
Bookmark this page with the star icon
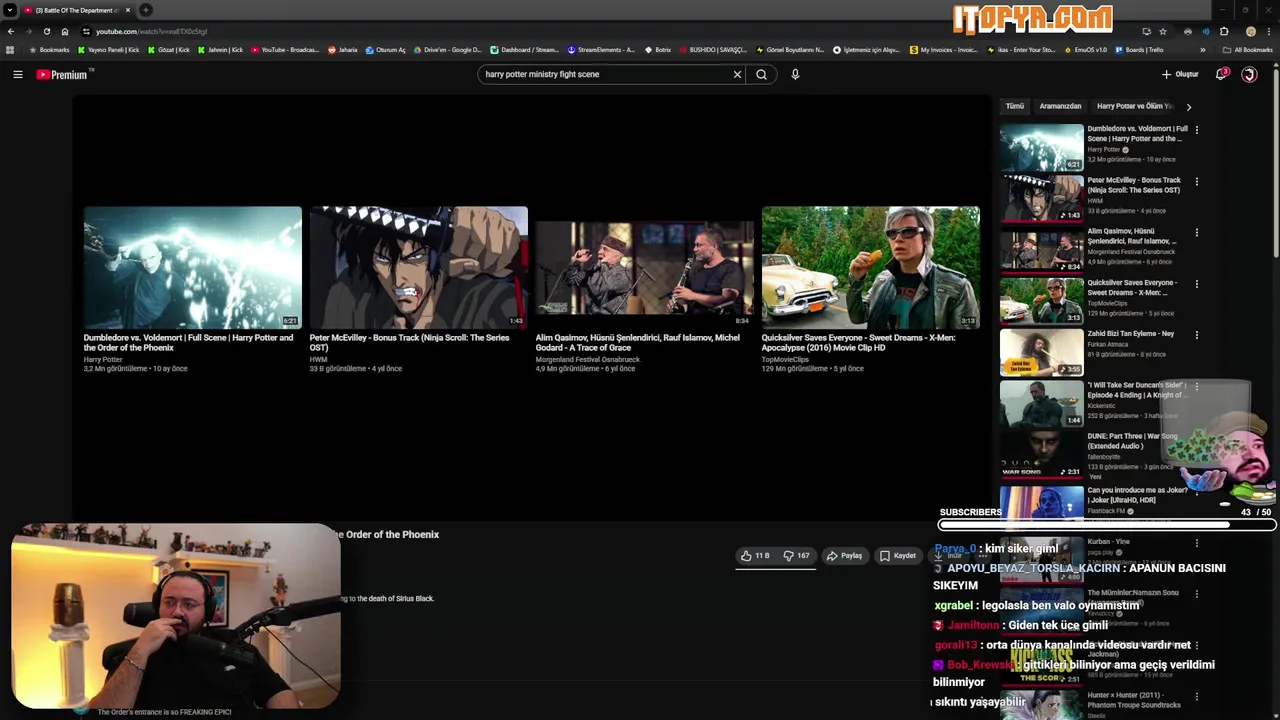1162,31
